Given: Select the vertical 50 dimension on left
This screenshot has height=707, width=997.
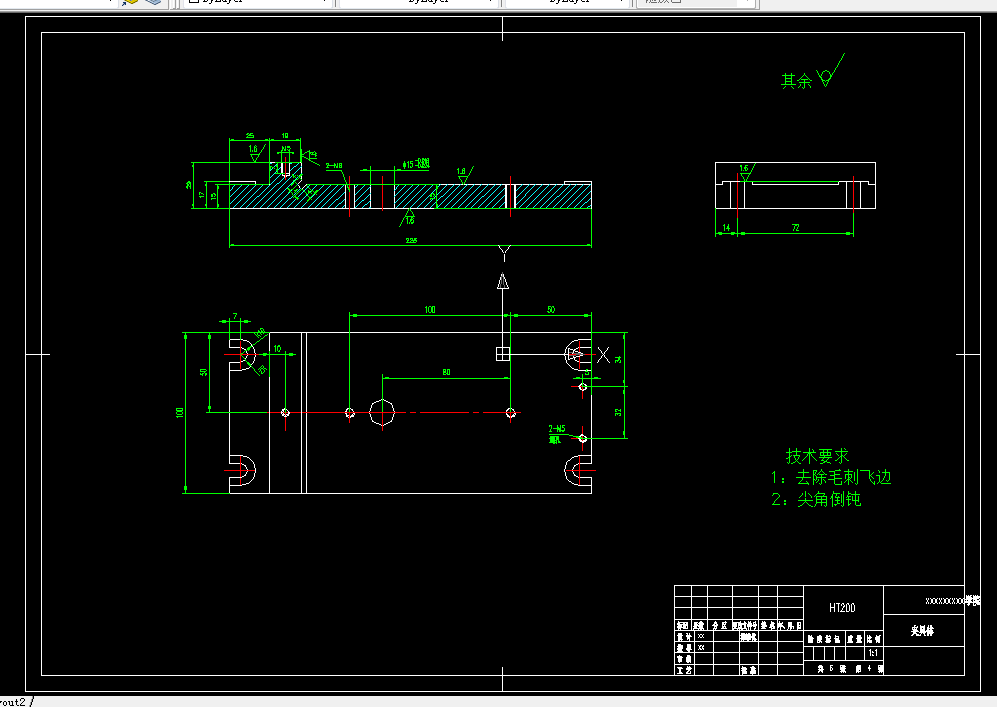Looking at the screenshot, I should tap(204, 373).
